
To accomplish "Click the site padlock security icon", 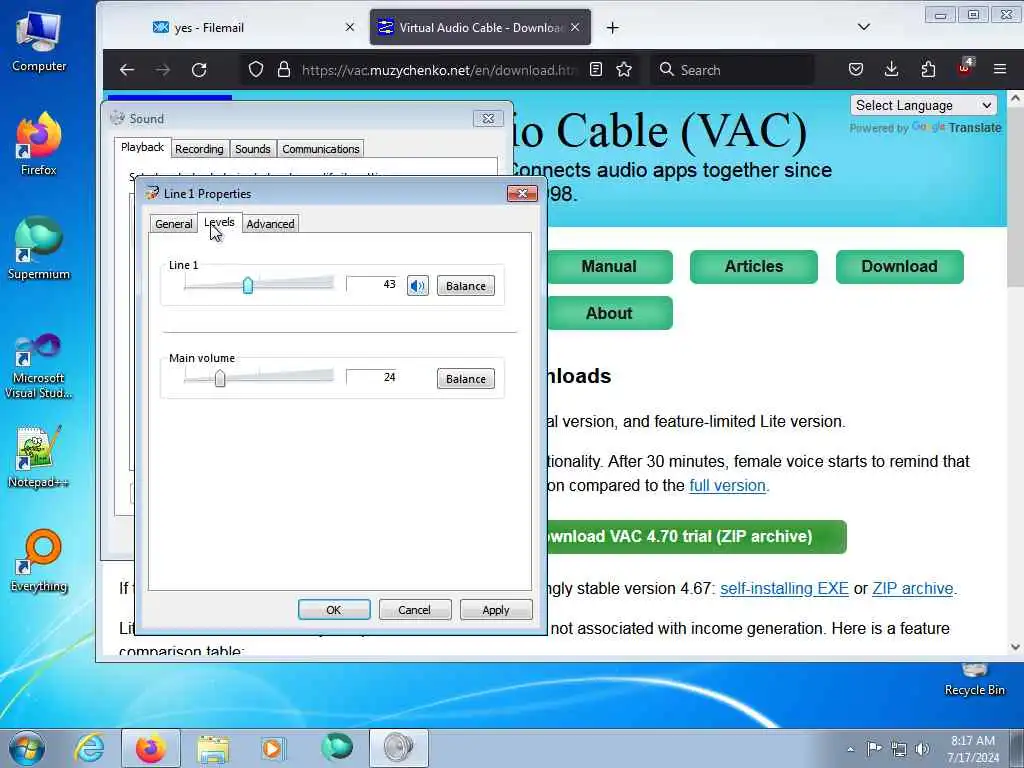I will click(x=283, y=69).
